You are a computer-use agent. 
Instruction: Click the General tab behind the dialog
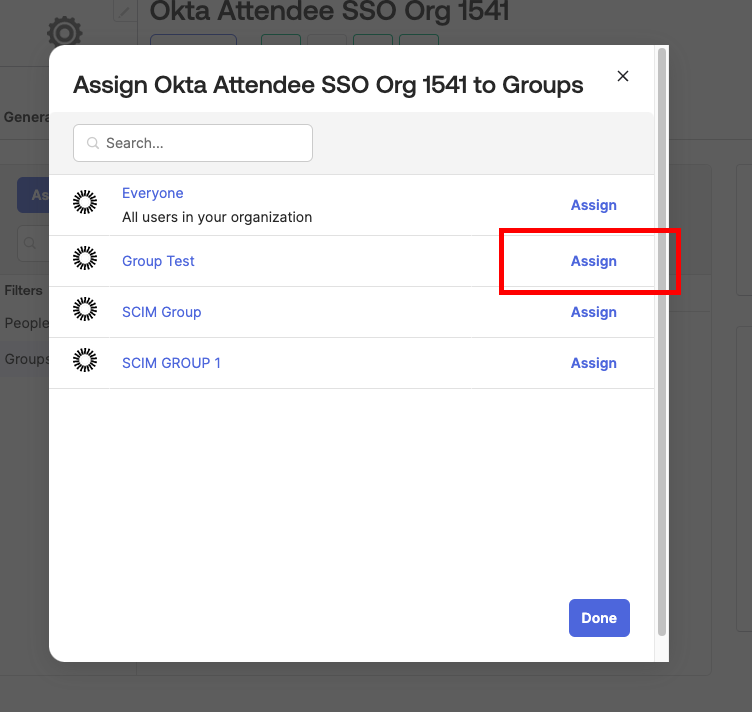26,117
